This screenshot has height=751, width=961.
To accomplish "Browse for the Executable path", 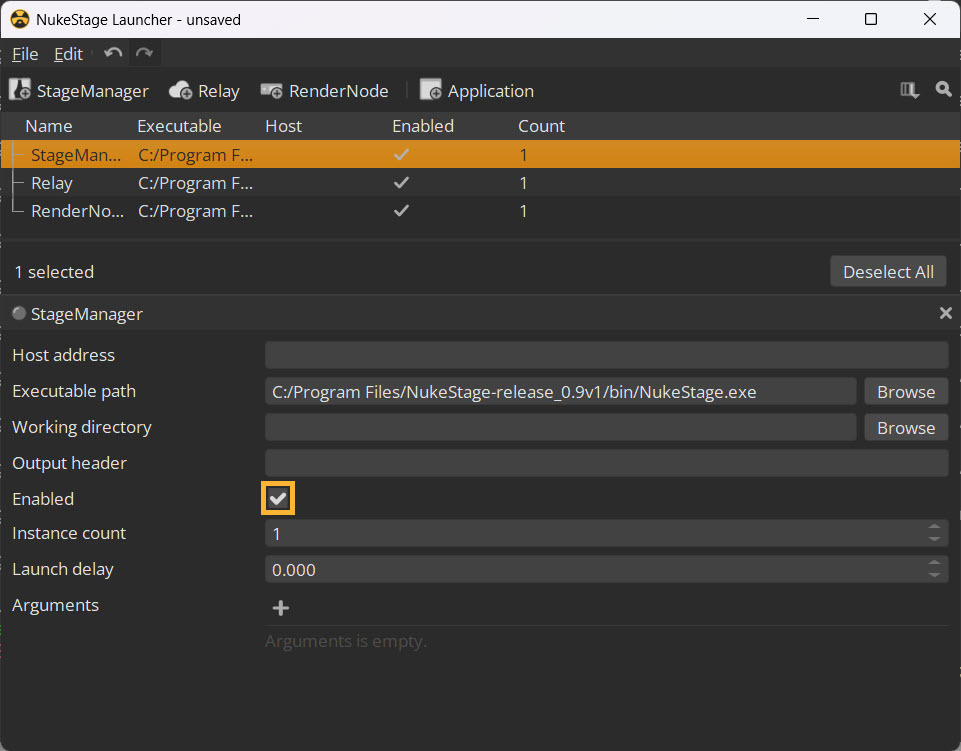I will click(905, 392).
